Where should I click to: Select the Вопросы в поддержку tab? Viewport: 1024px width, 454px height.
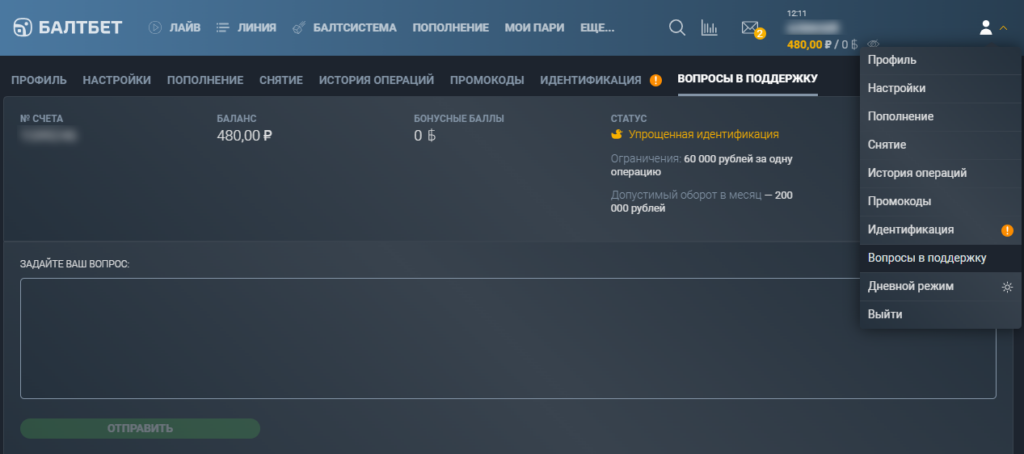748,79
